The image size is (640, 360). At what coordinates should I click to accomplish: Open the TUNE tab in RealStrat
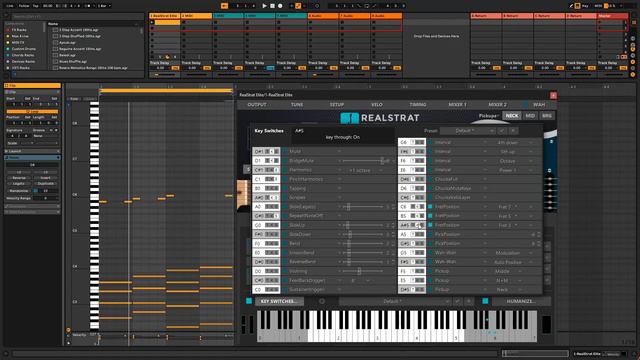coord(297,105)
